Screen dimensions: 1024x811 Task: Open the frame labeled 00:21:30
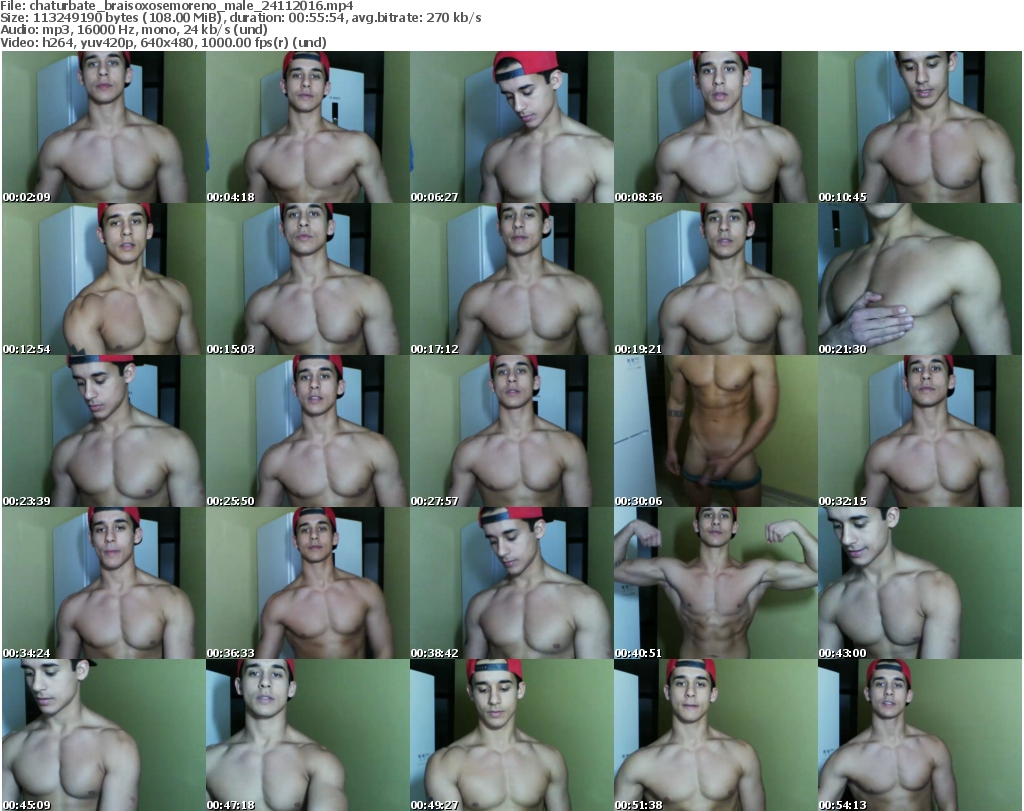920,279
